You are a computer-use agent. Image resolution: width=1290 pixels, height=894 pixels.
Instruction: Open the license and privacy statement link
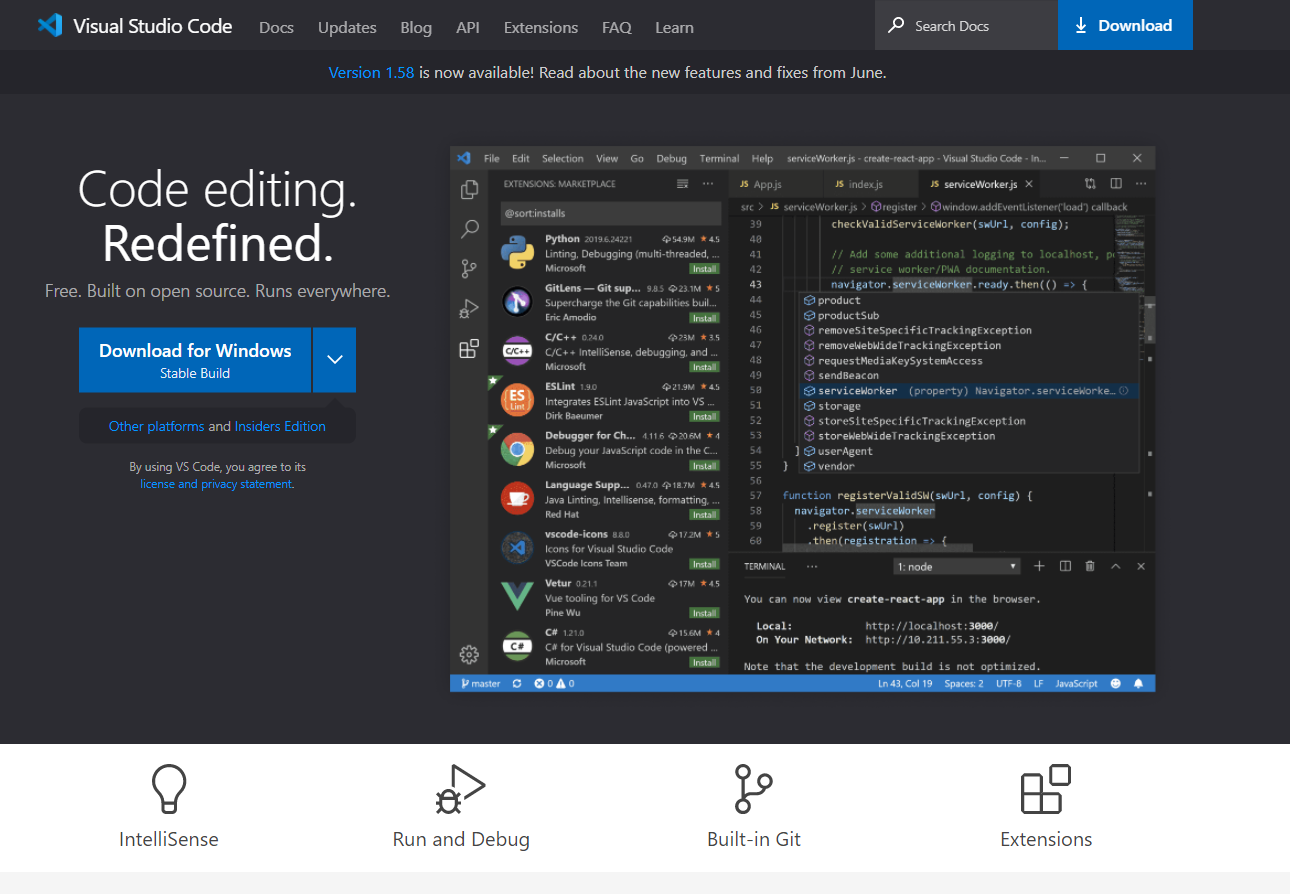click(x=217, y=484)
